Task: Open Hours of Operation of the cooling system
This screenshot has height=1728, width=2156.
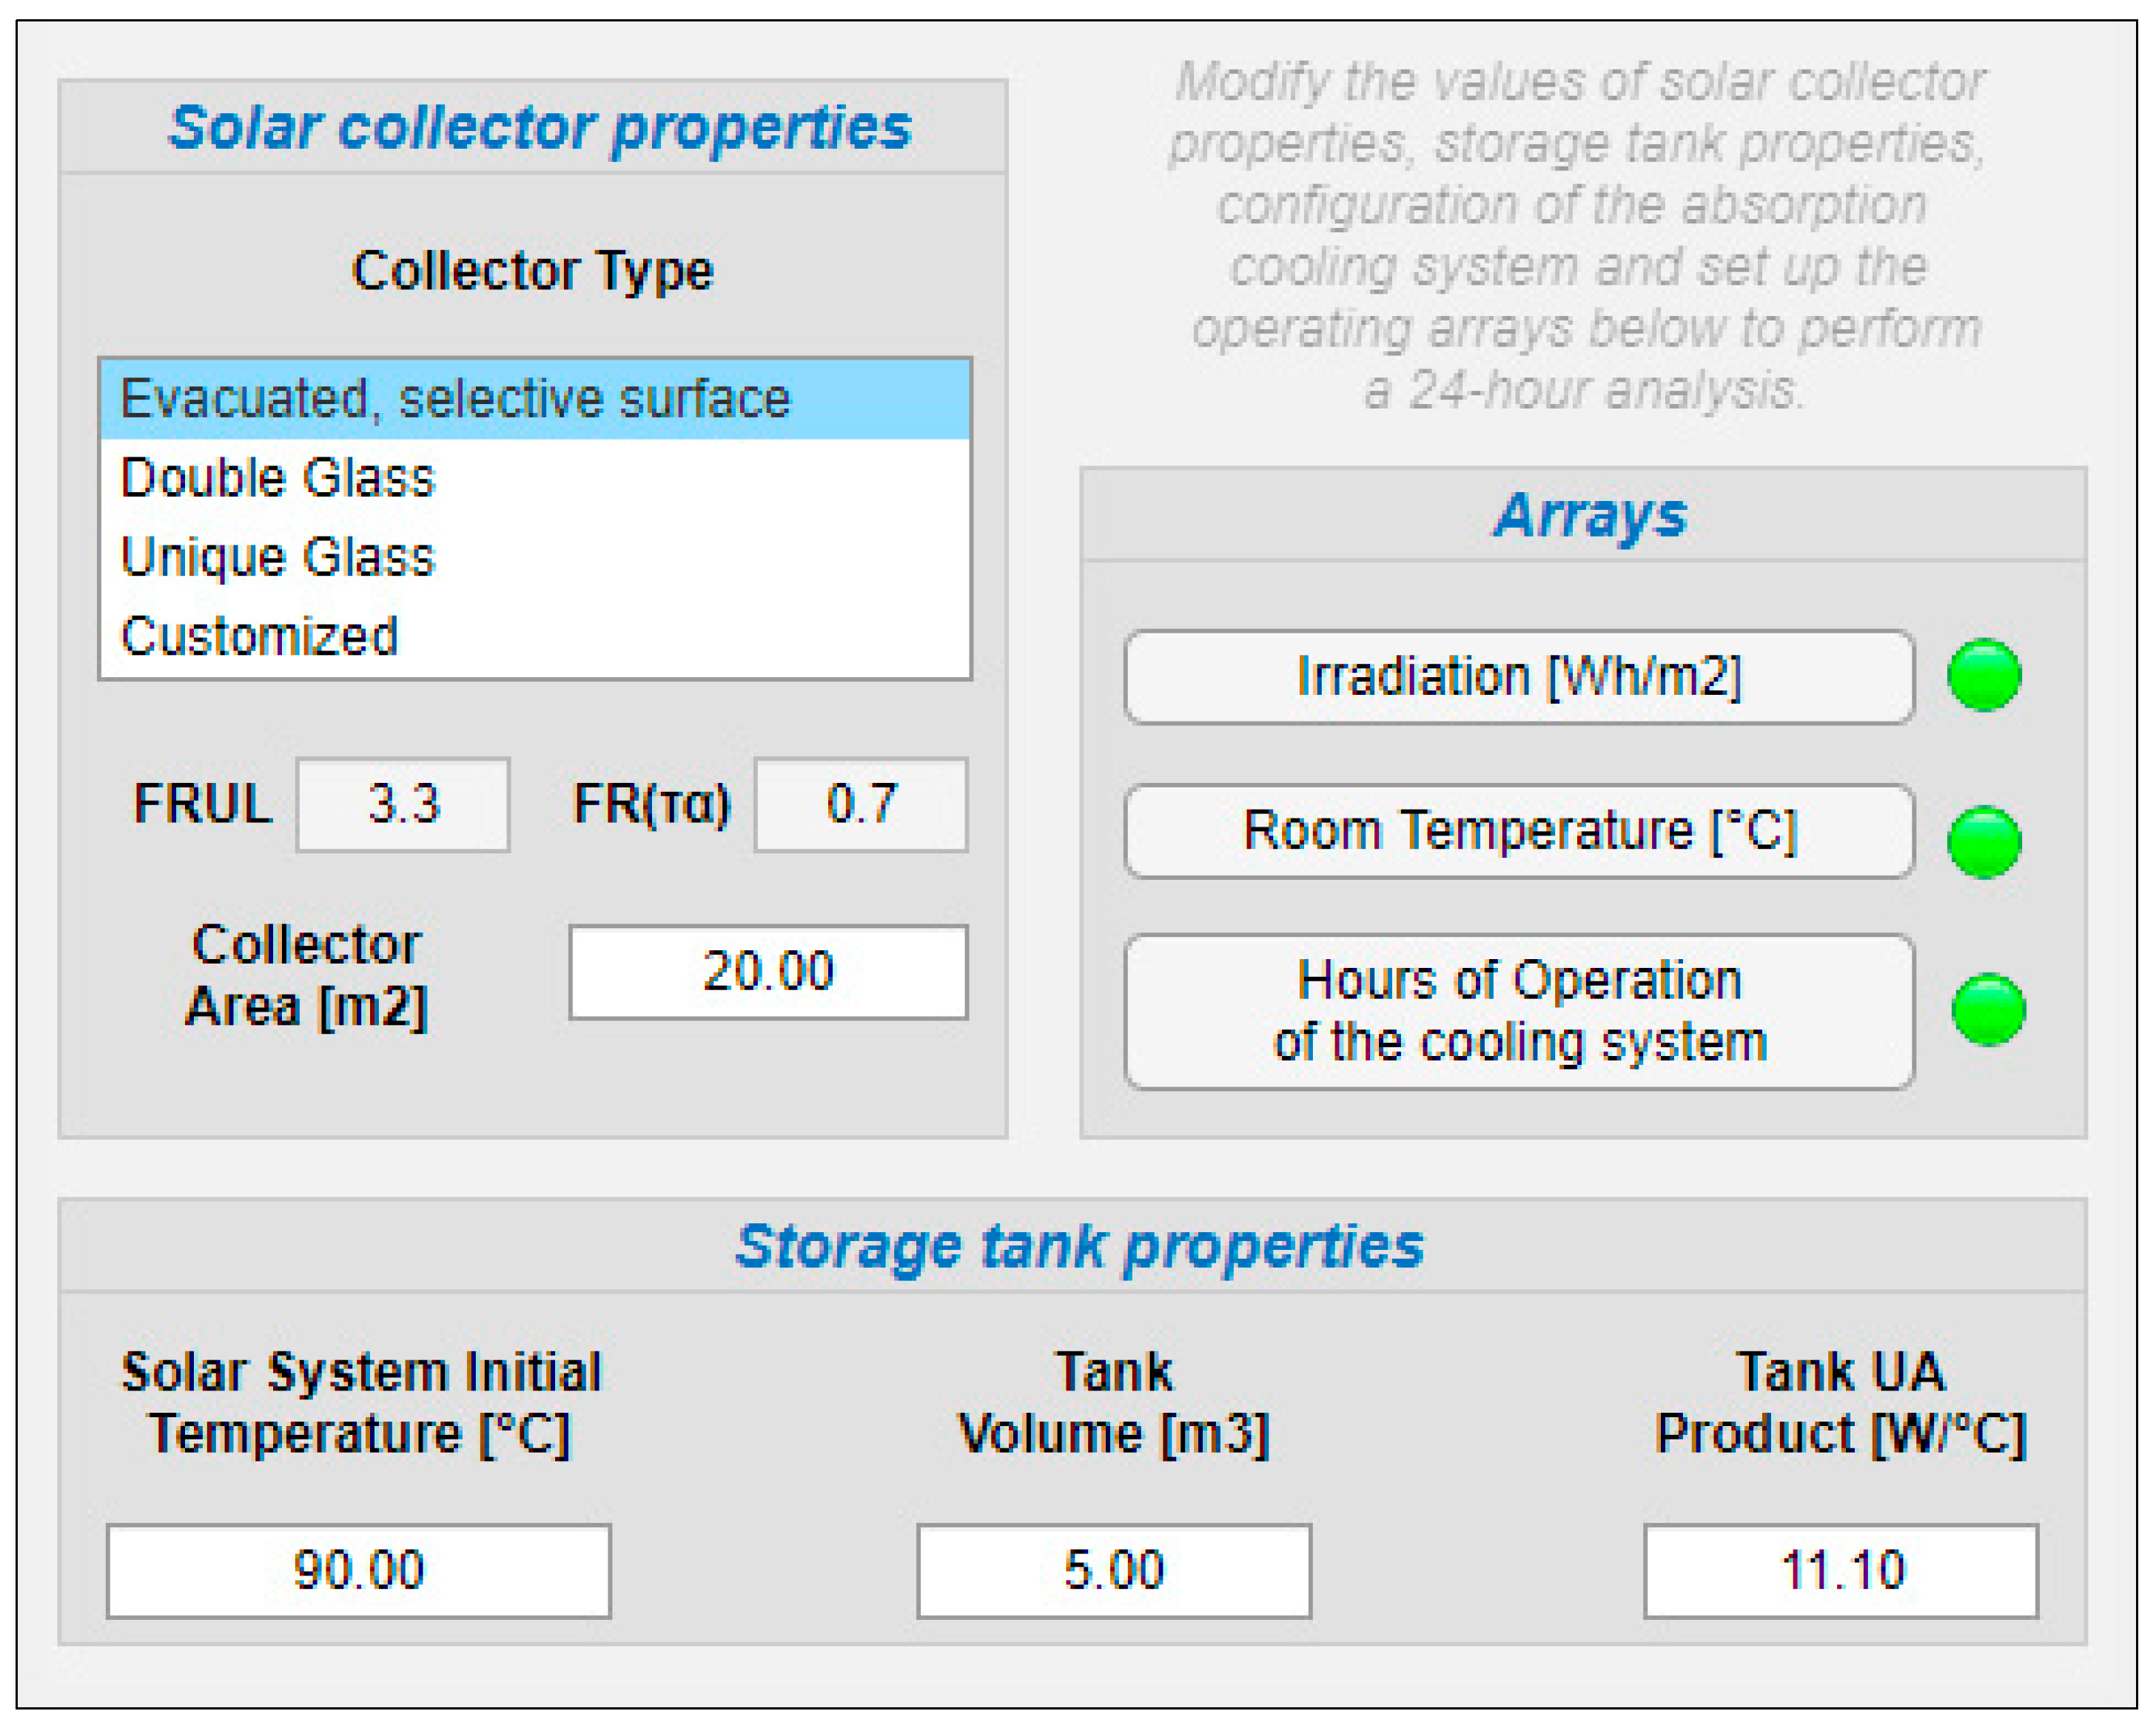Action: coord(1518,1011)
